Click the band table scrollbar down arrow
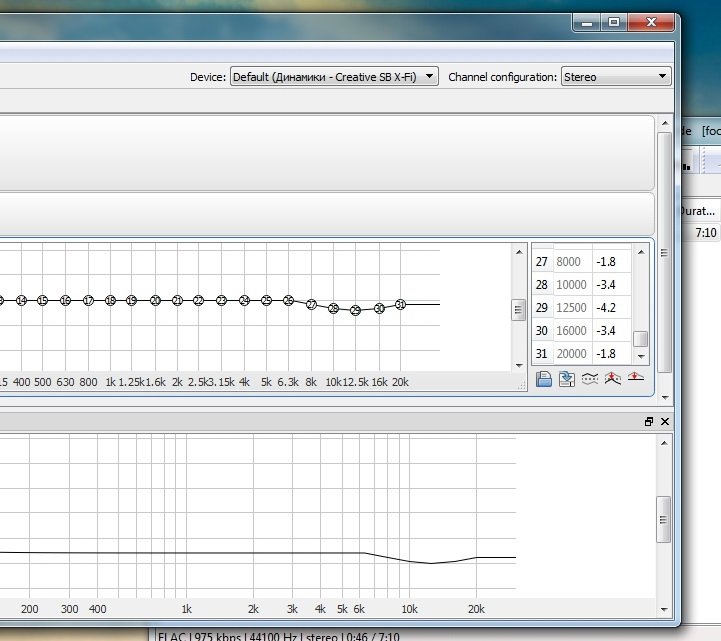Image resolution: width=721 pixels, height=641 pixels. 641,356
